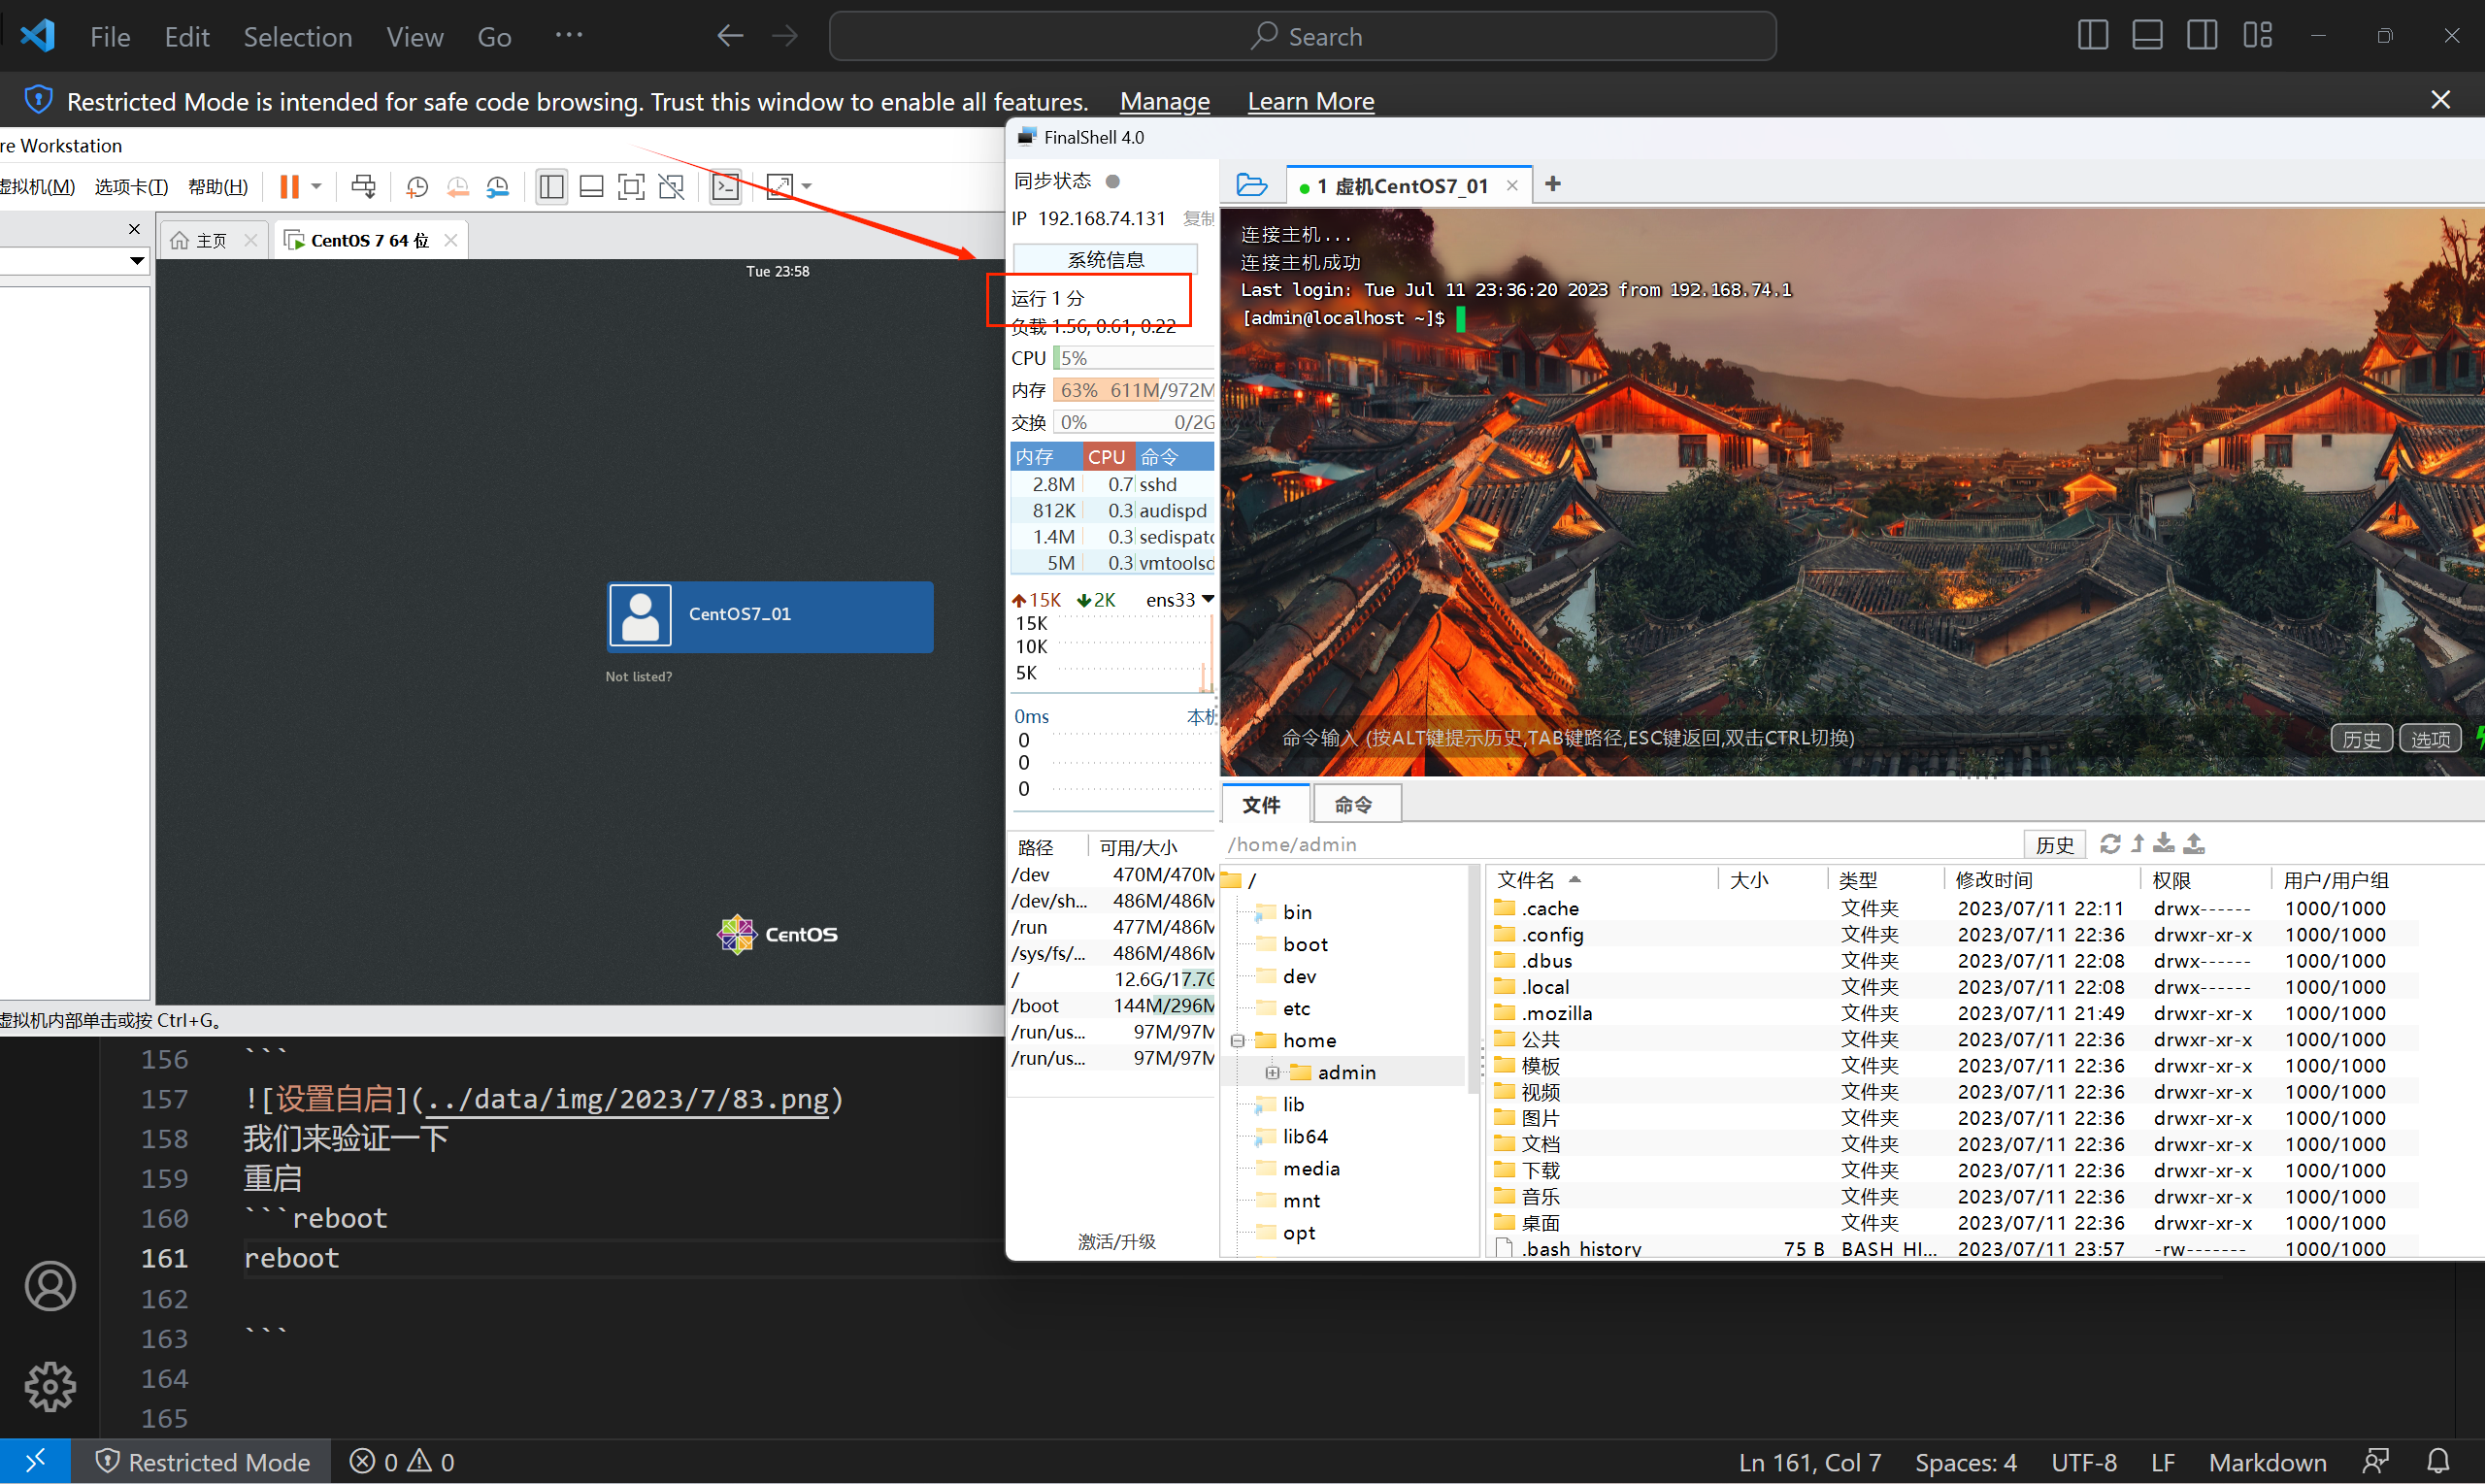Viewport: 2486px width, 1484px height.
Task: Toggle primary sidebar layout icon in VS Code
Action: 2092,36
